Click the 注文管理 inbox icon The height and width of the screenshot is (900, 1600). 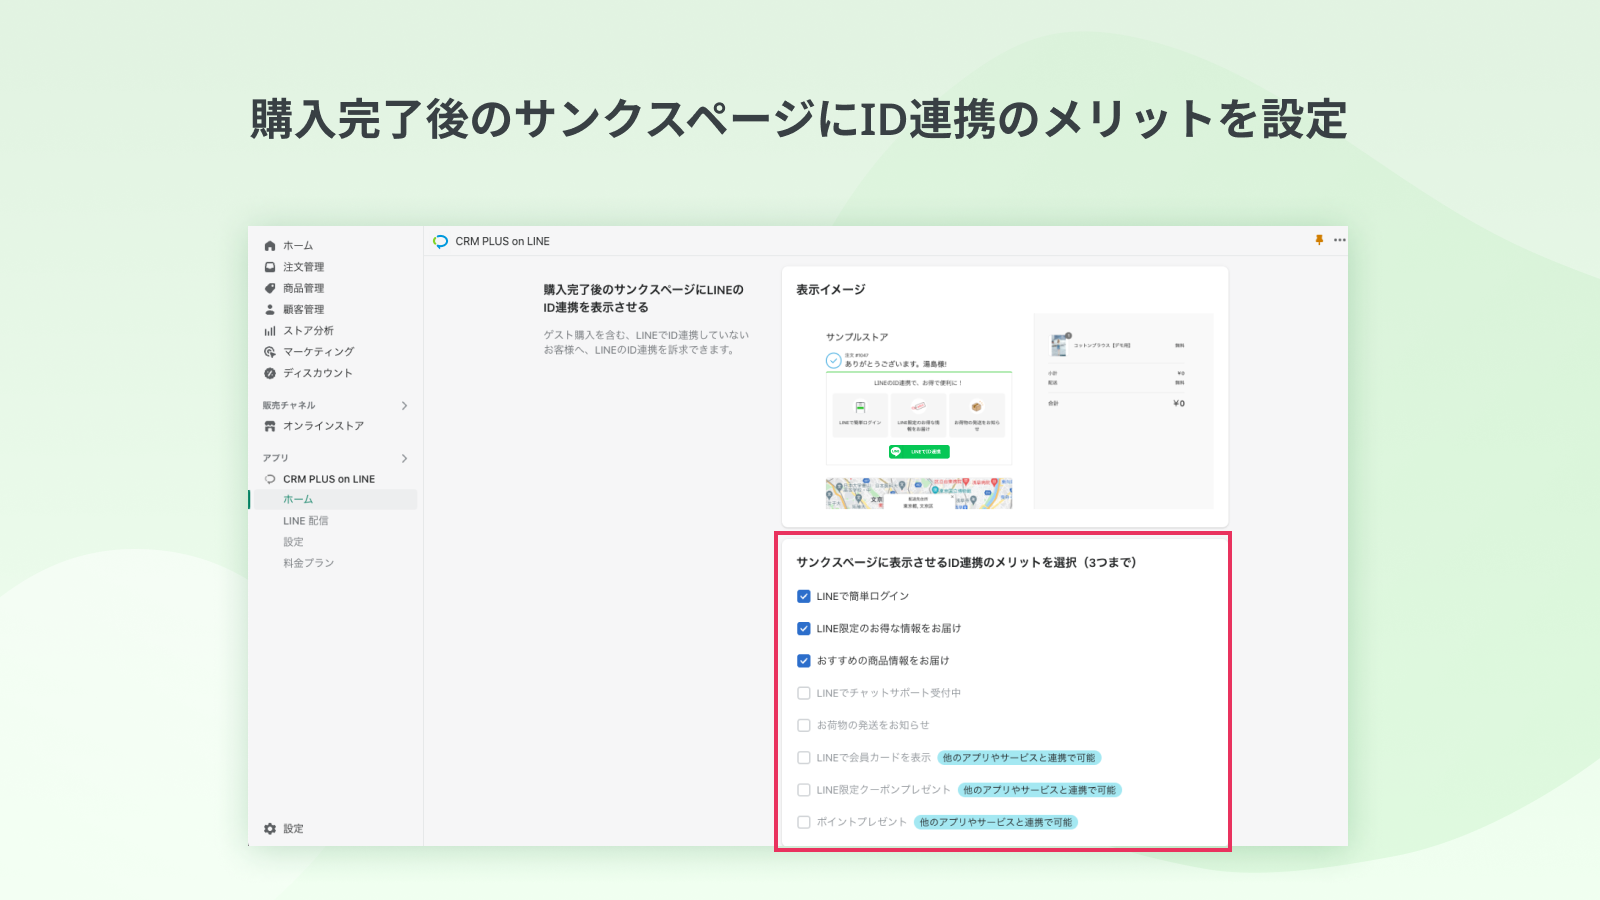pos(270,267)
